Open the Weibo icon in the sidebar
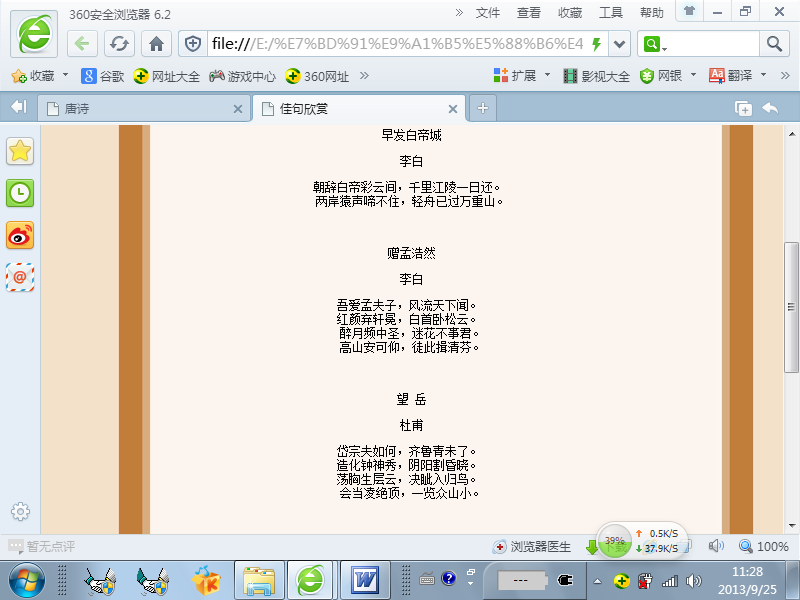 point(20,235)
